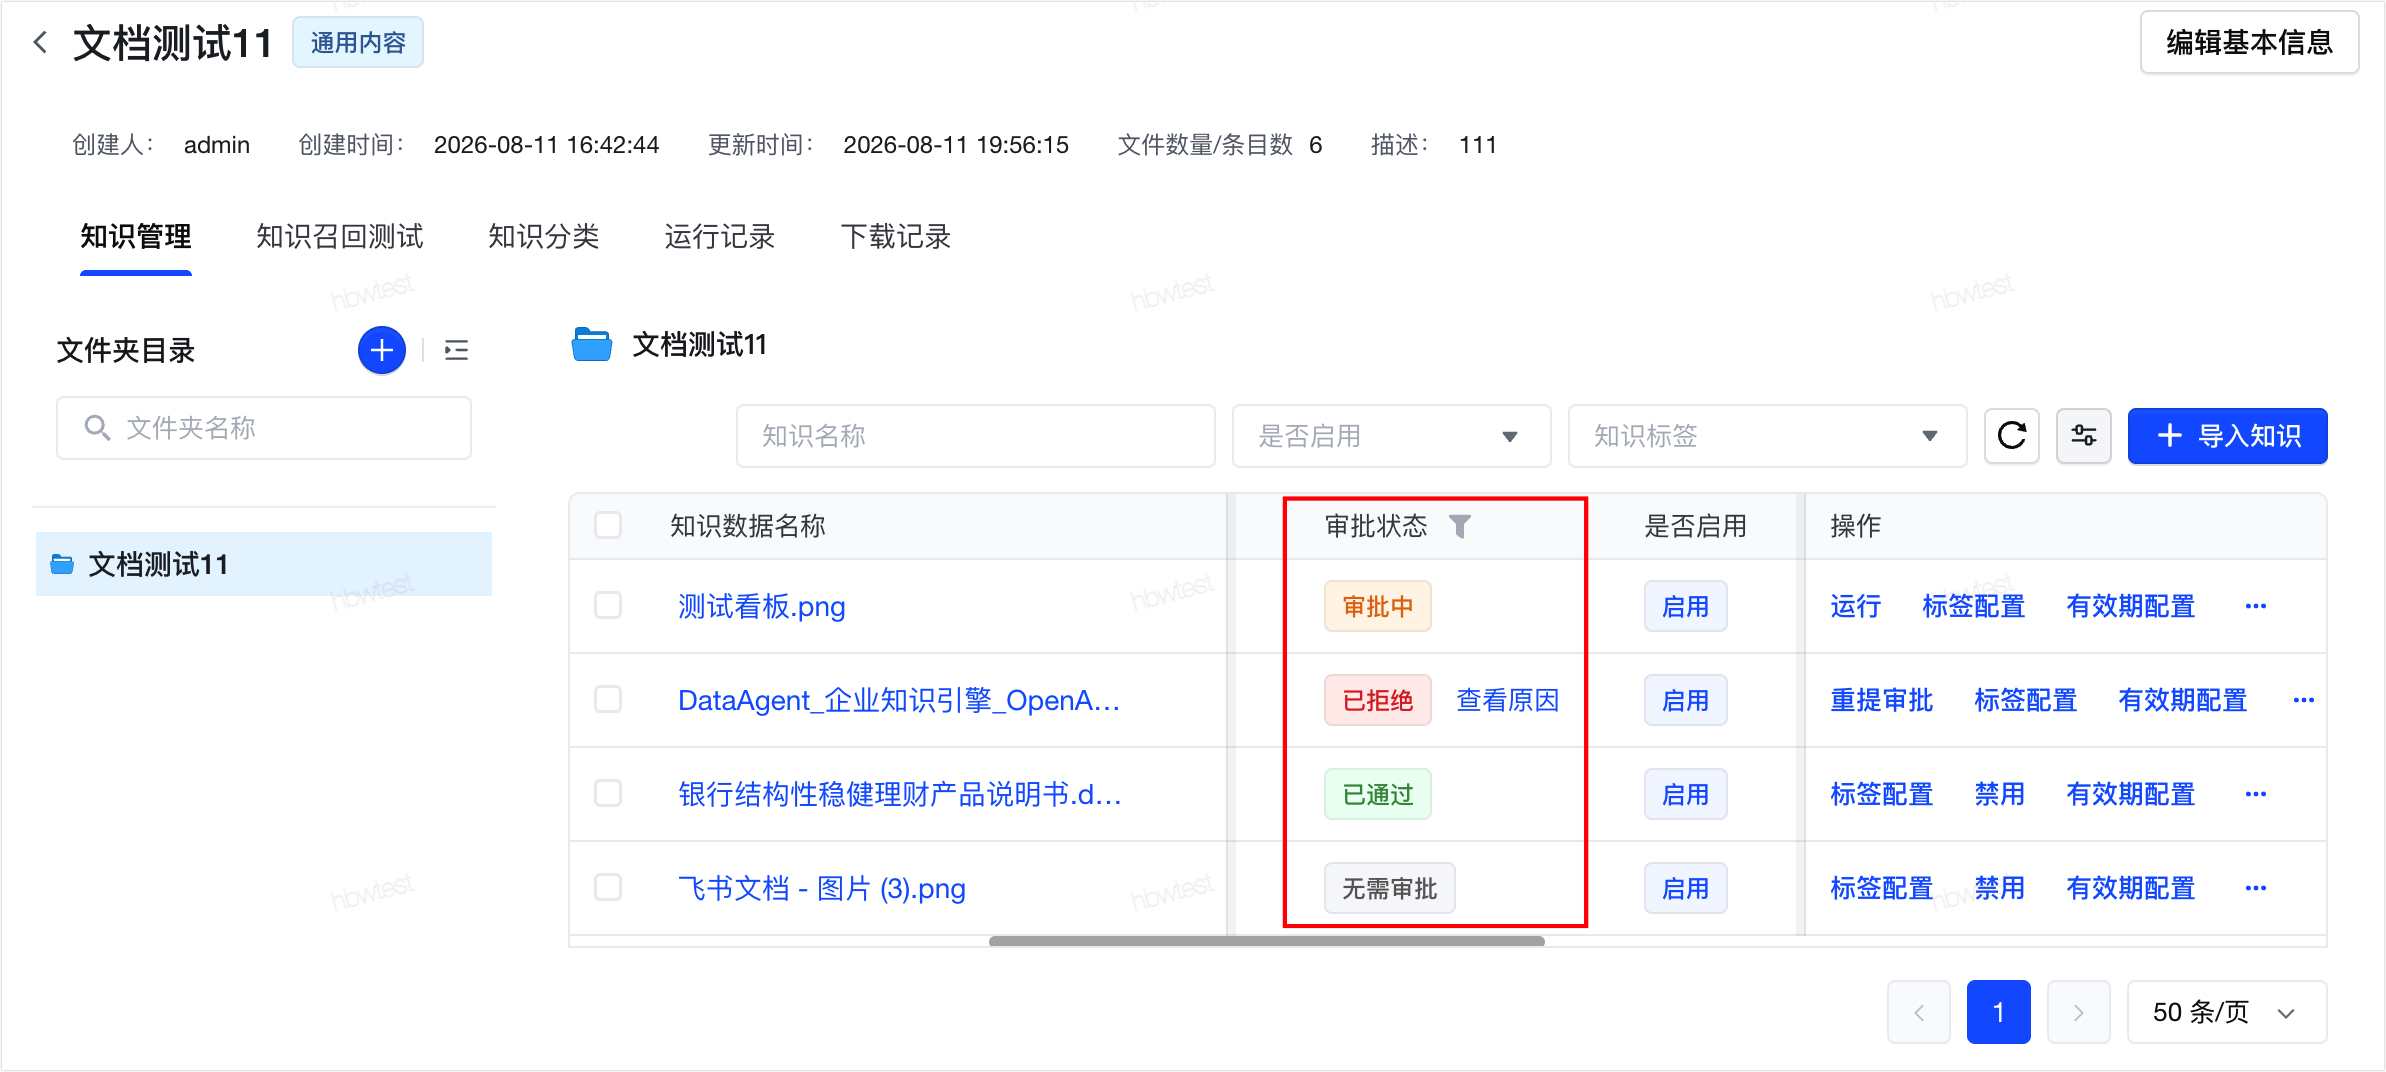Click the 导入知识 button
The height and width of the screenshot is (1072, 2386).
pyautogui.click(x=2227, y=436)
